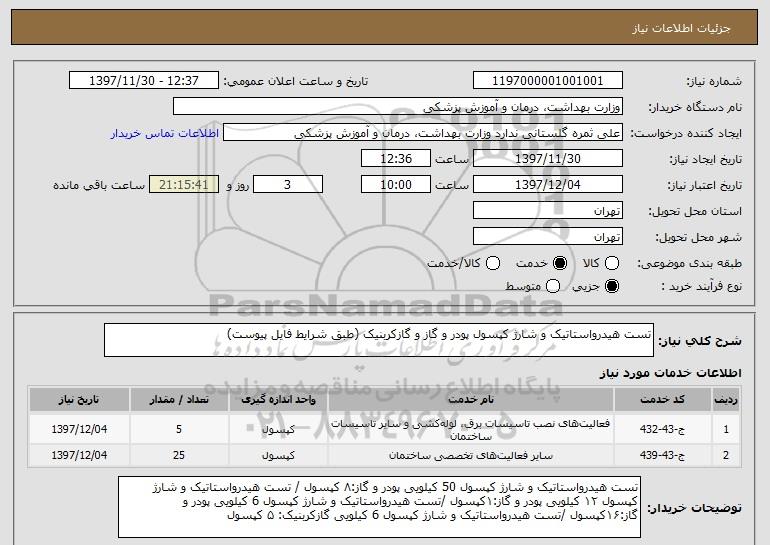The image size is (770, 545).
Task: Click the کپسول unit in row 1
Action: tap(278, 429)
